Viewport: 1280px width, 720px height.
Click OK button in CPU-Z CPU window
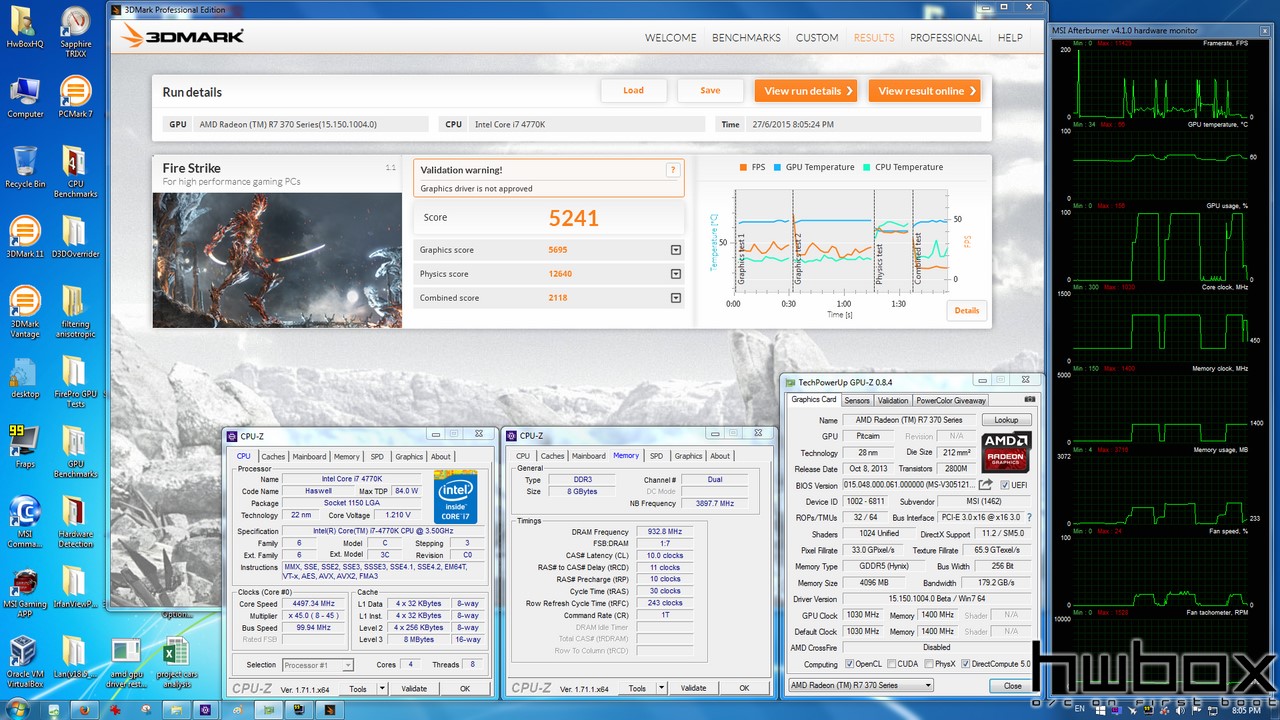tap(465, 689)
